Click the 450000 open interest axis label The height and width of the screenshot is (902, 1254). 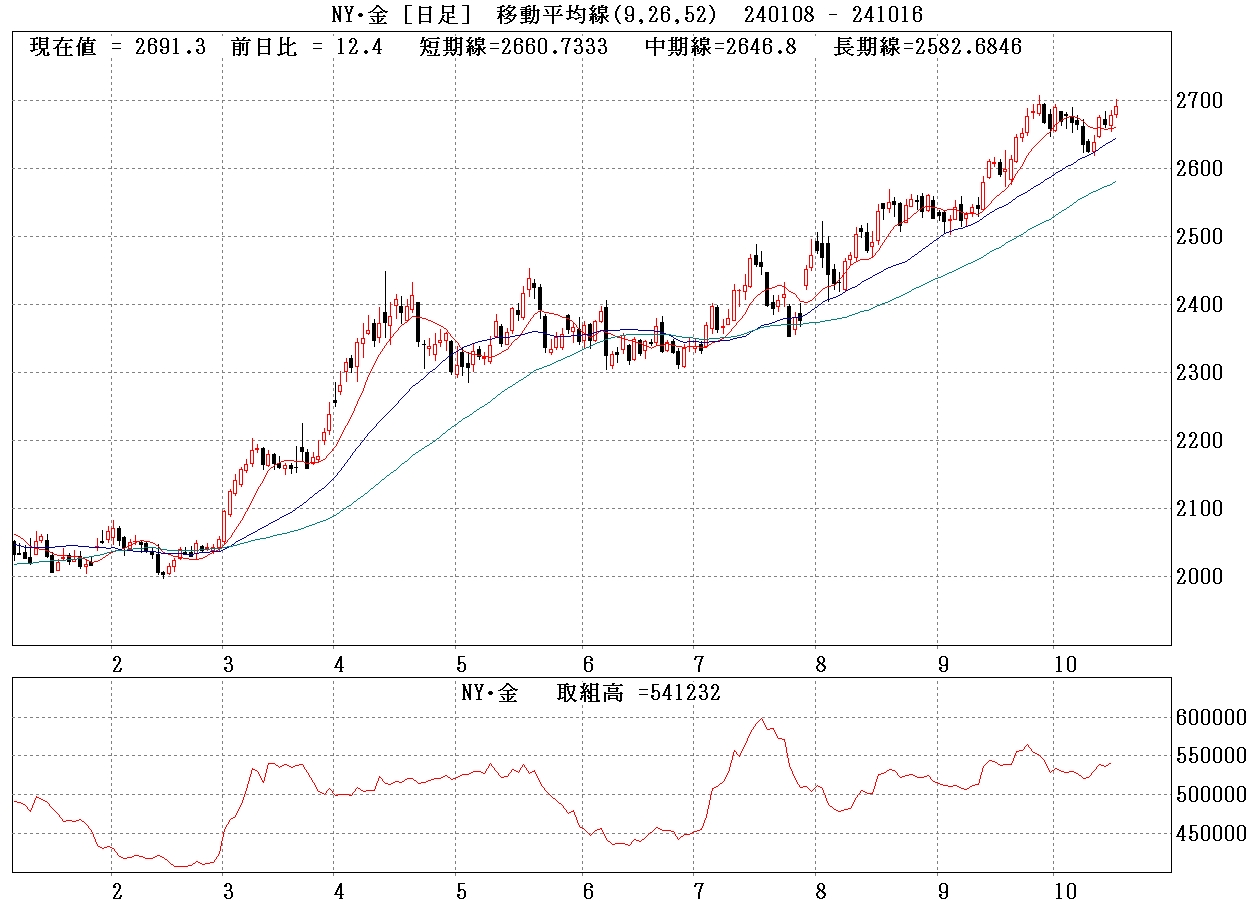point(1212,834)
